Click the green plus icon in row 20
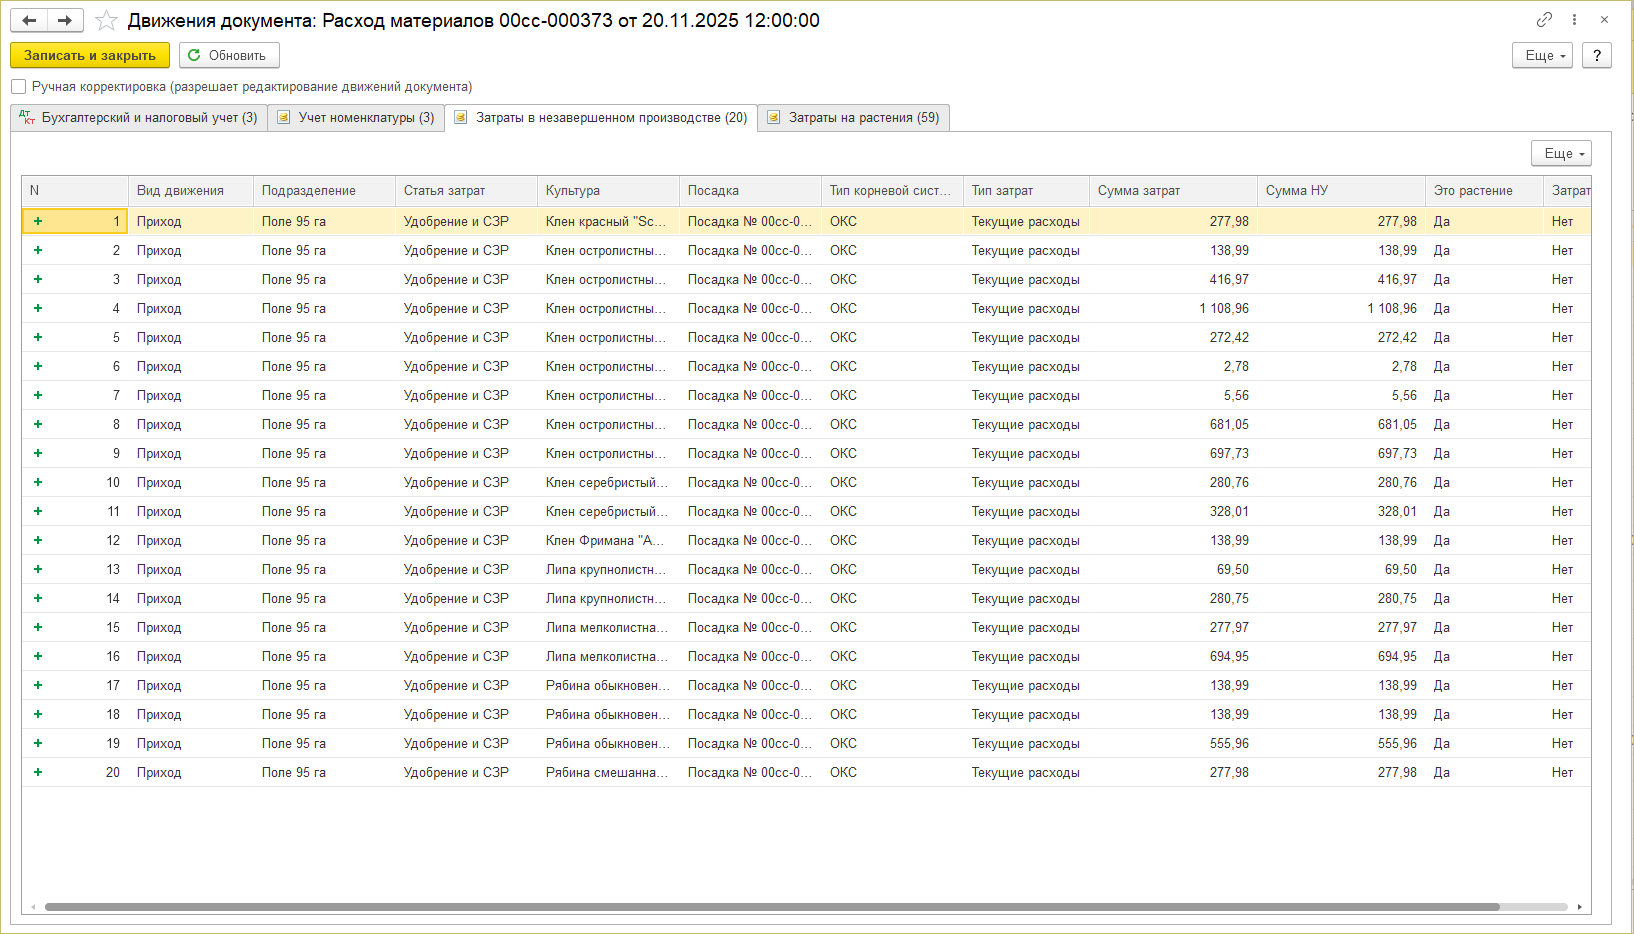Image resolution: width=1634 pixels, height=934 pixels. pos(38,772)
